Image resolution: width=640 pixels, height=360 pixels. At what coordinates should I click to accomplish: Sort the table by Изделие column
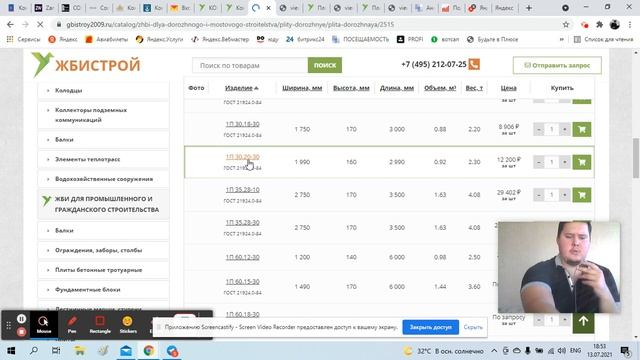click(242, 88)
